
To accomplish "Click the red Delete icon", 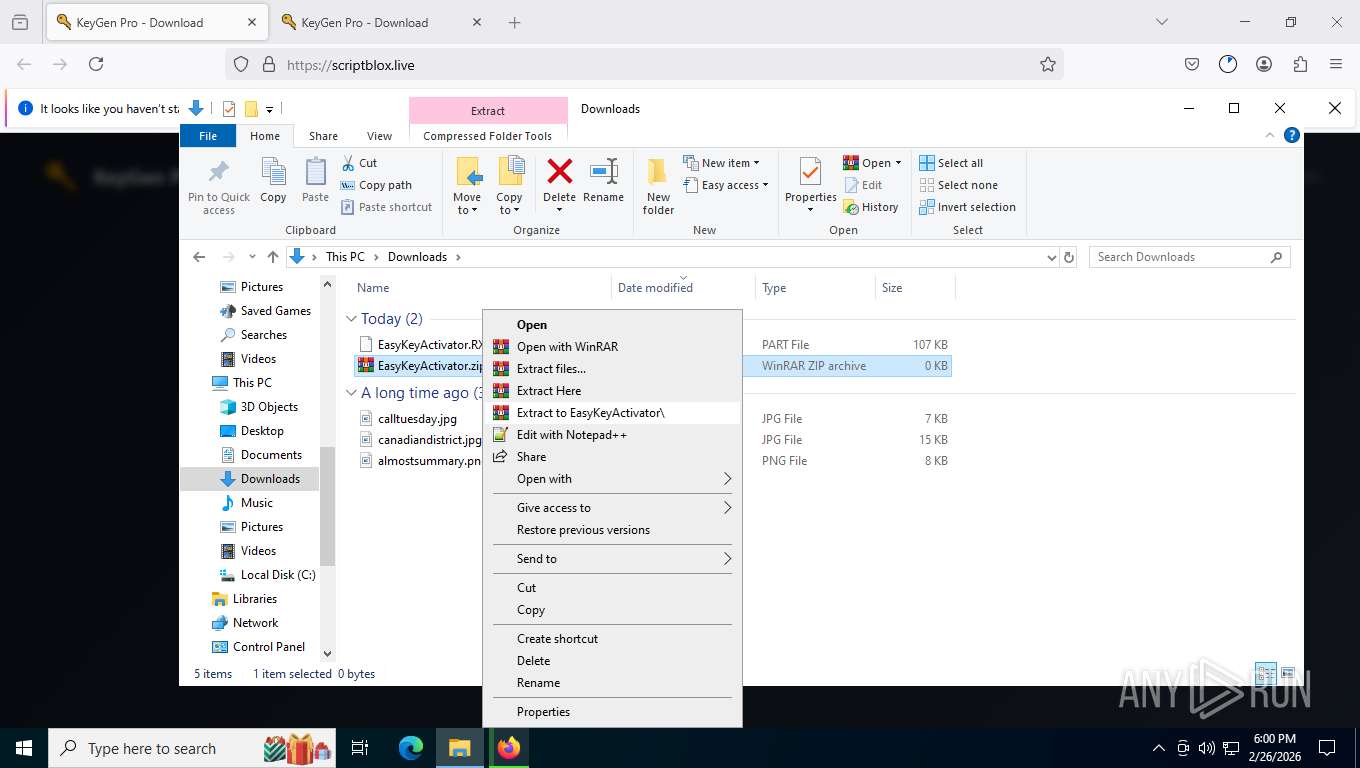I will [x=559, y=172].
